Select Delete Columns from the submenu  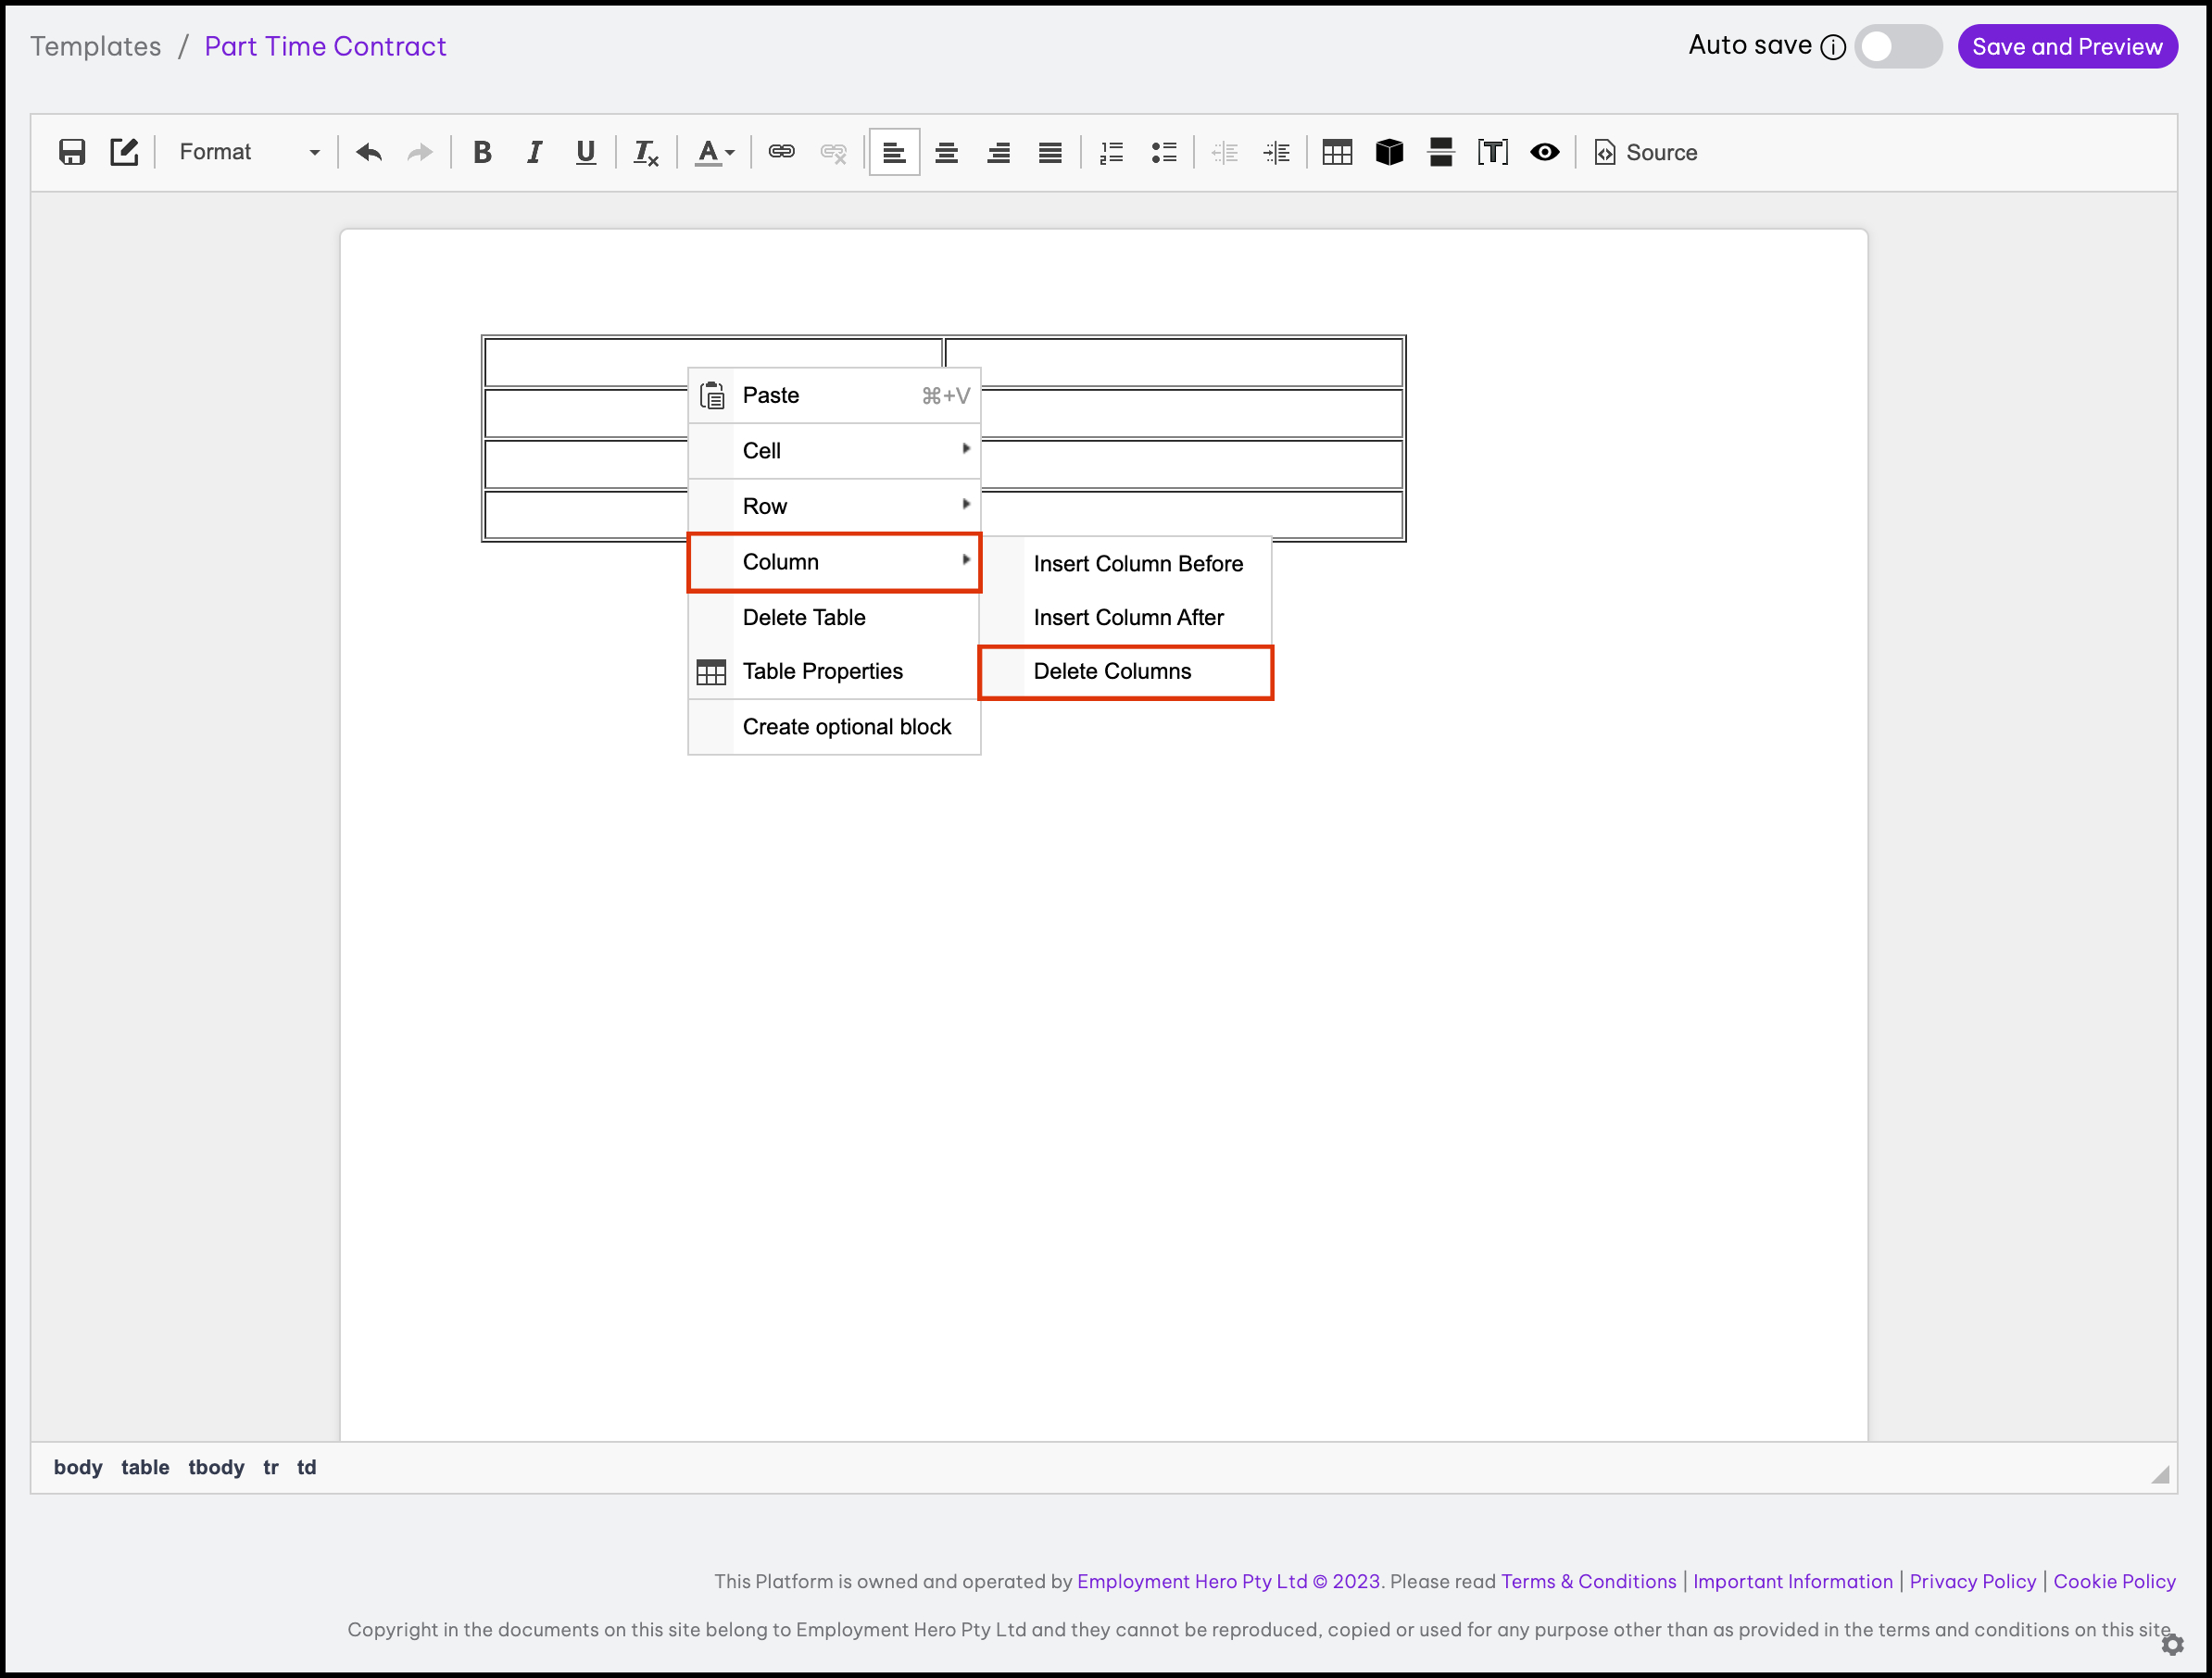coord(1112,671)
